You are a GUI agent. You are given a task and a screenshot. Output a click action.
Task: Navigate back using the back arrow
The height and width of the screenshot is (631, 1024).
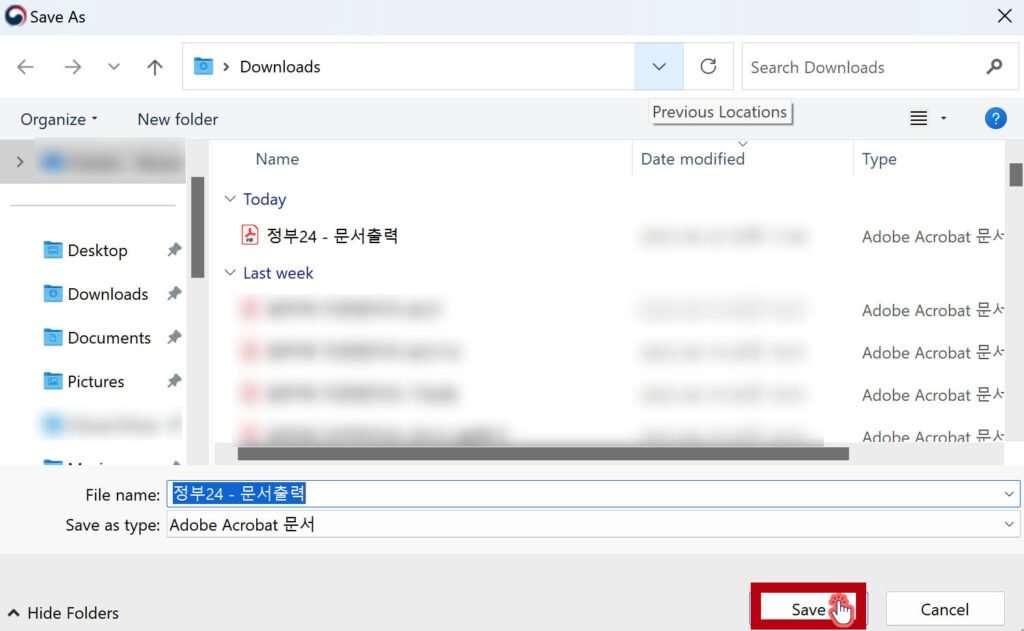pyautogui.click(x=24, y=66)
